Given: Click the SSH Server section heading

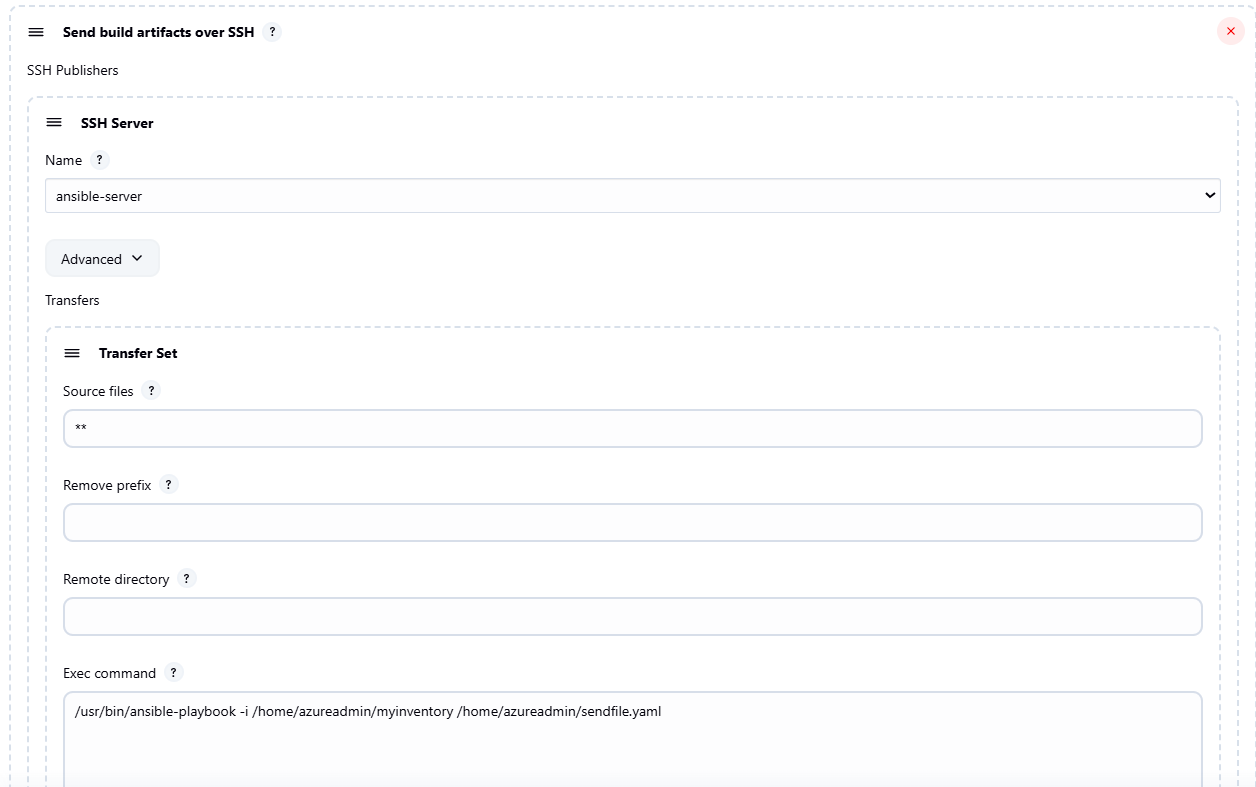Looking at the screenshot, I should click(117, 123).
